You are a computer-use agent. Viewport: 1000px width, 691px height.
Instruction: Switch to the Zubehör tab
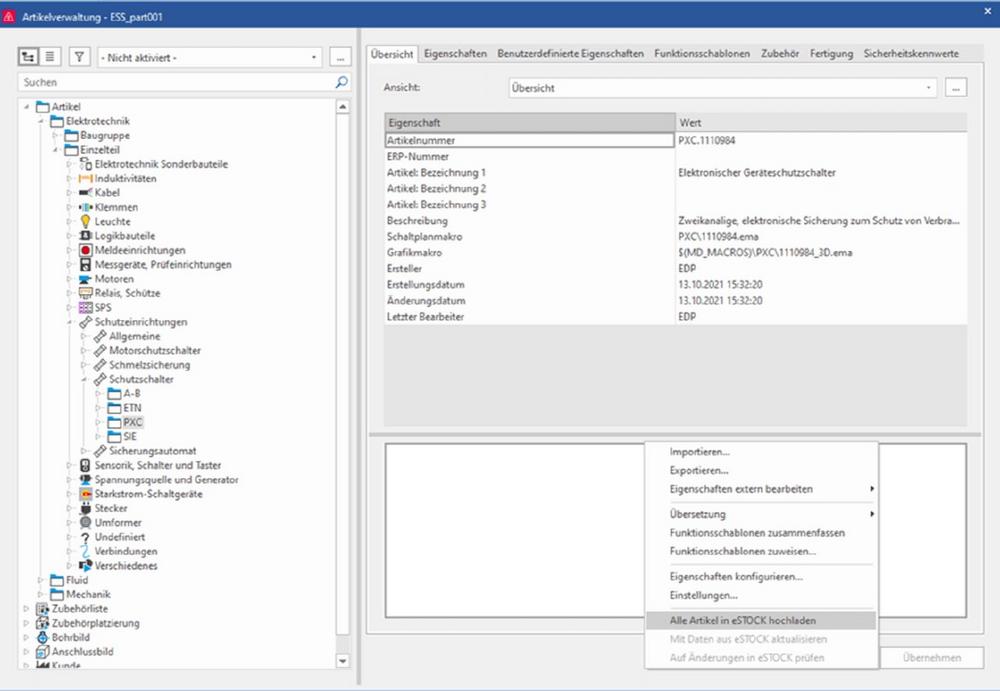[x=779, y=54]
